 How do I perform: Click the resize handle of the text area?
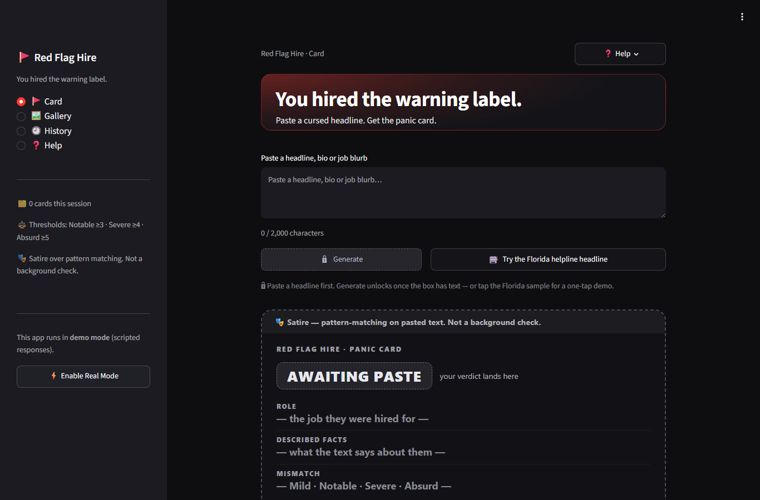662,215
